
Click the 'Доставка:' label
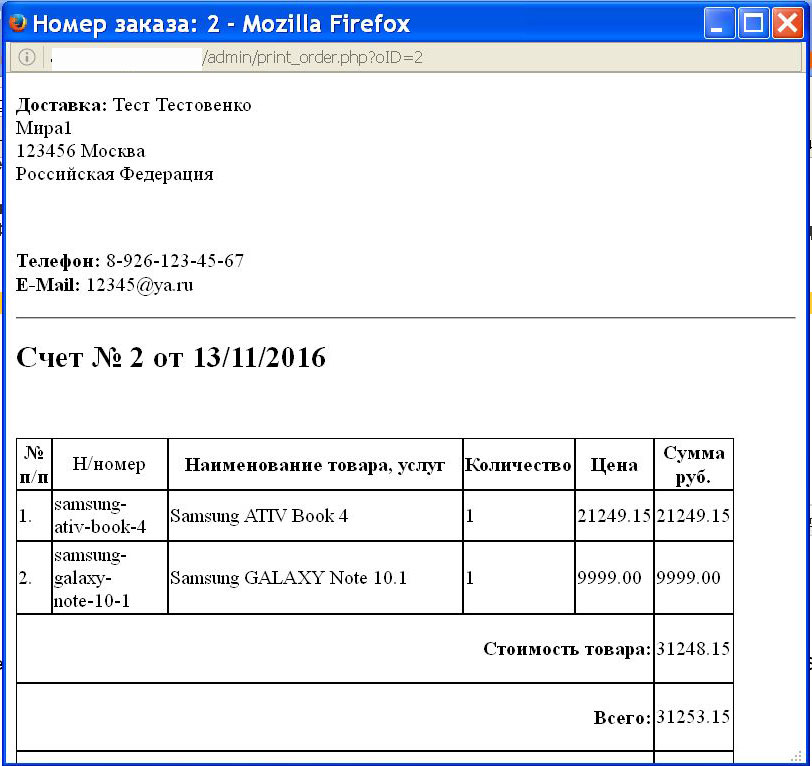click(x=62, y=105)
